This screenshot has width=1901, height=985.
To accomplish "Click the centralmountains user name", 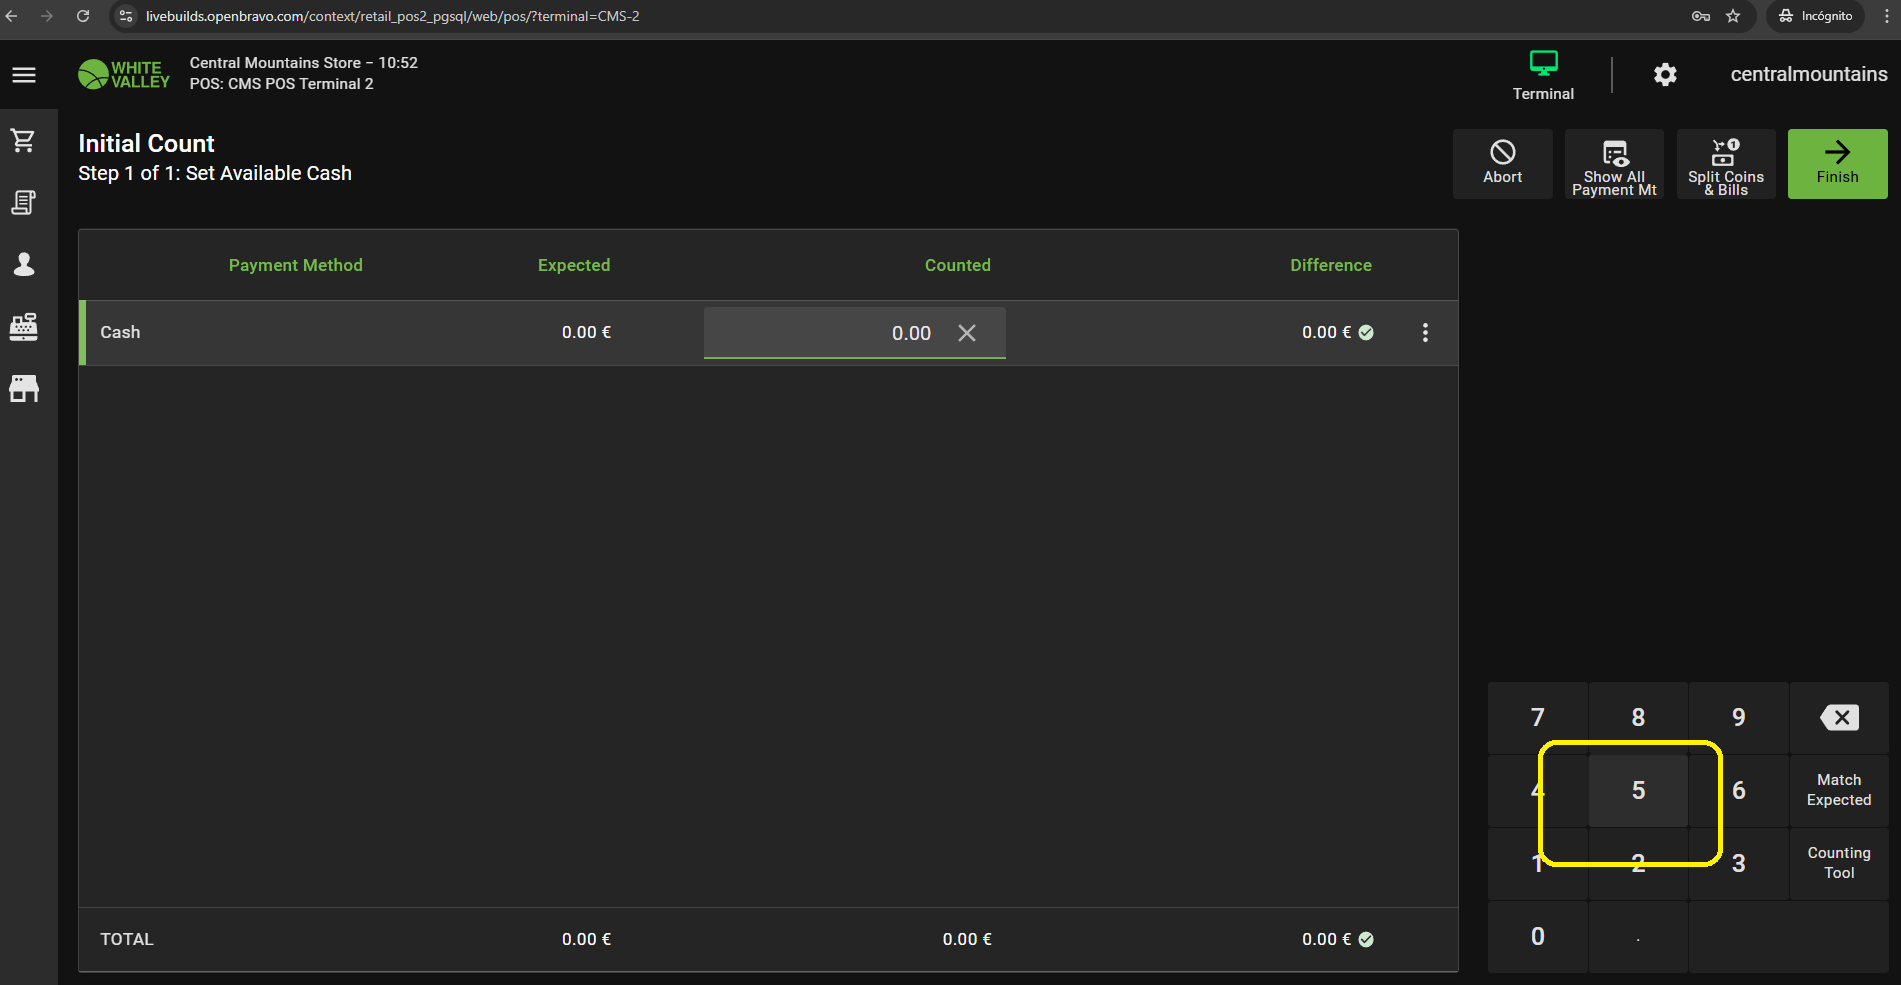I will (1809, 74).
